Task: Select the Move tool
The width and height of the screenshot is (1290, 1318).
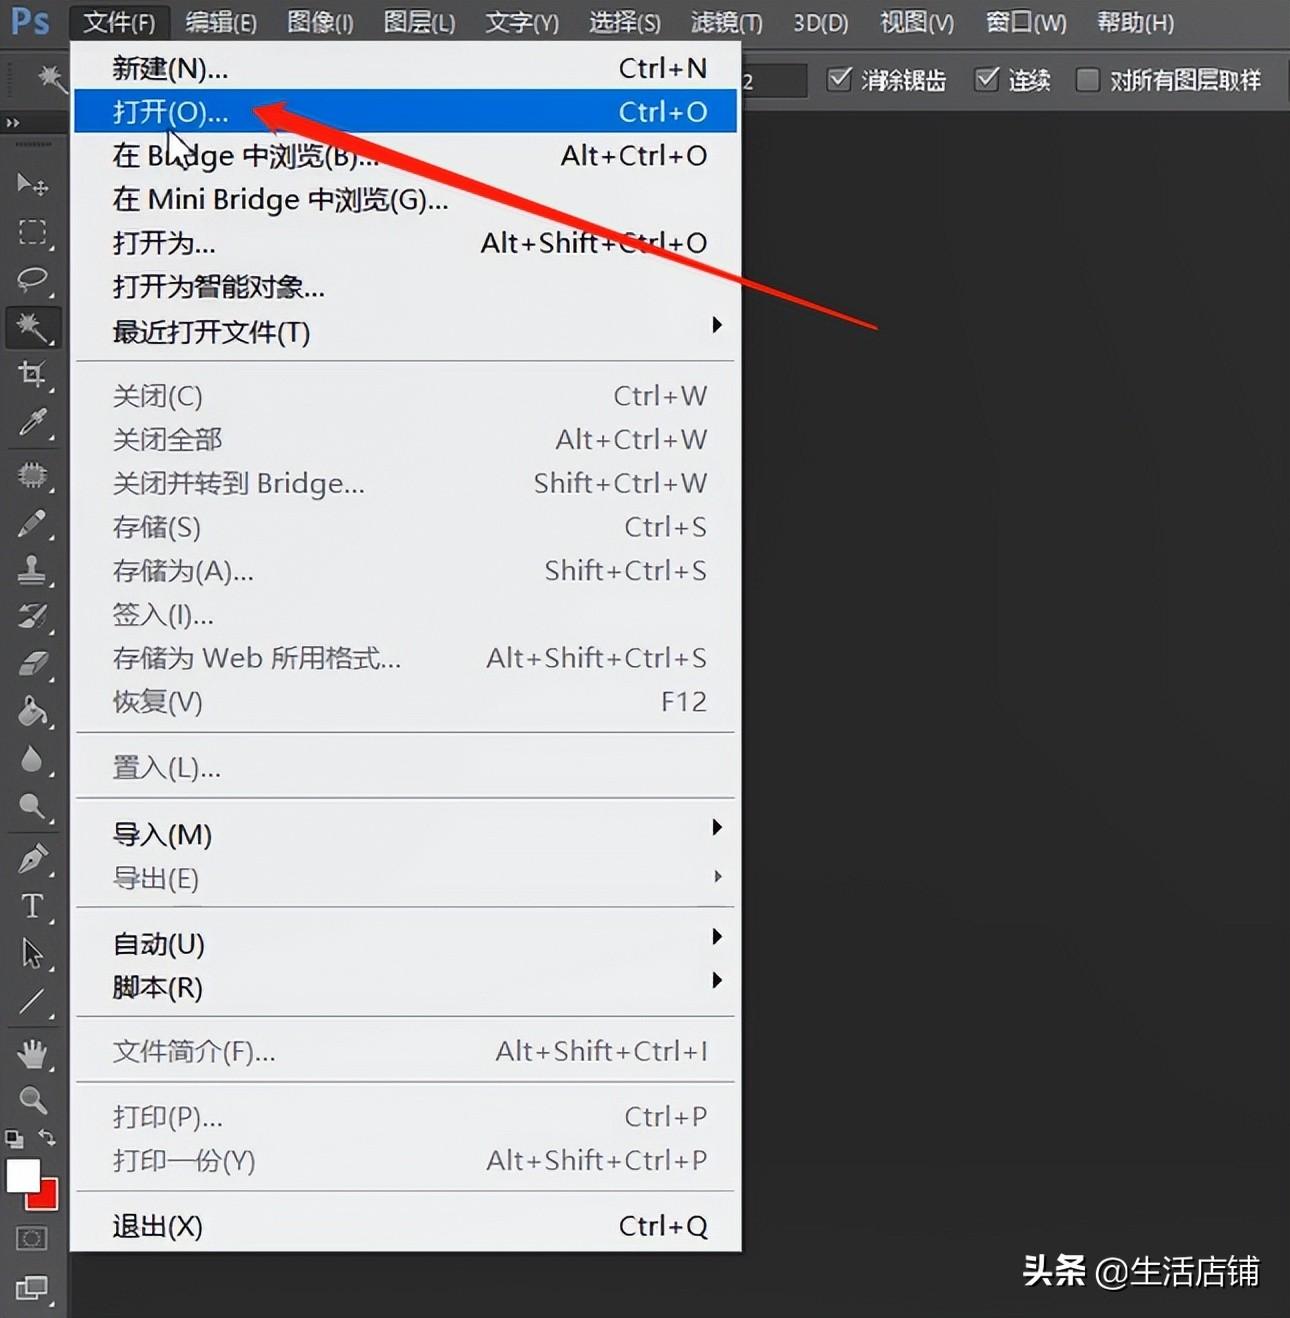Action: coord(32,184)
